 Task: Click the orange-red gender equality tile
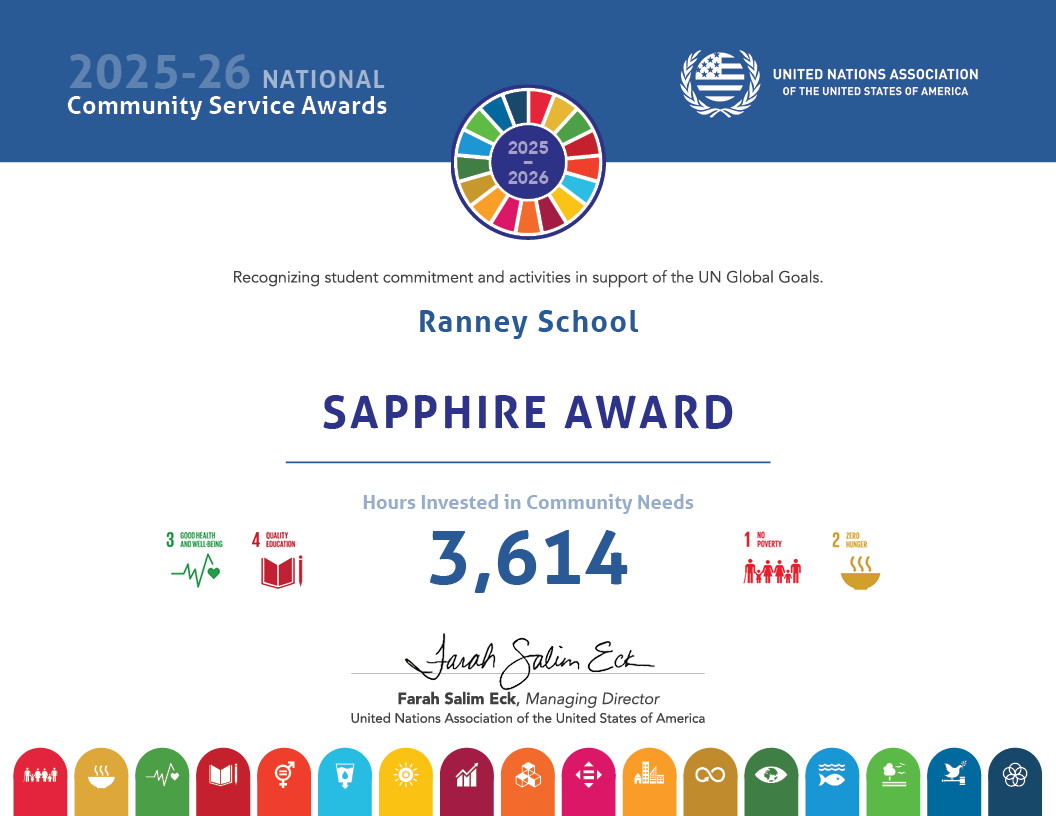coord(284,782)
